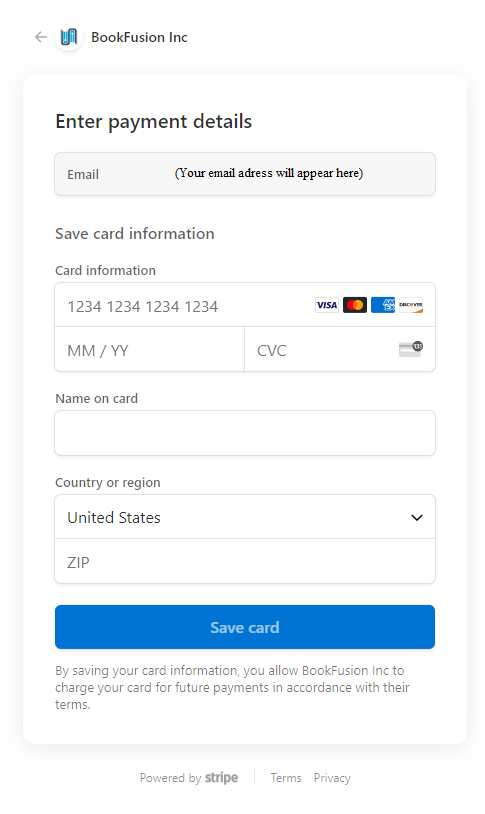The width and height of the screenshot is (485, 814).
Task: Click the Discover card icon
Action: point(411,305)
